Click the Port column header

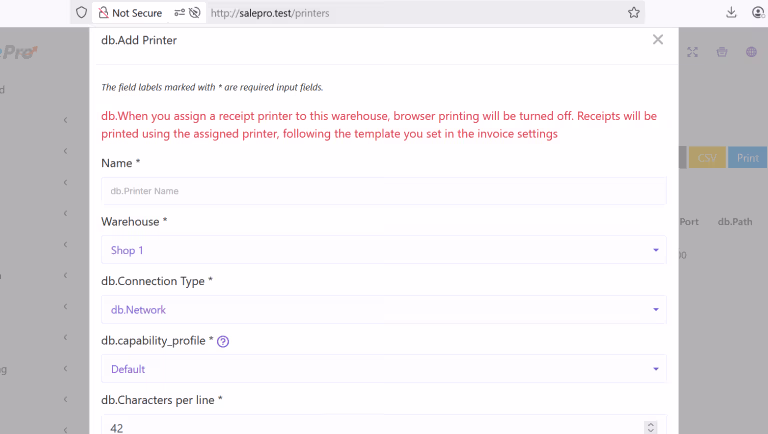(689, 222)
